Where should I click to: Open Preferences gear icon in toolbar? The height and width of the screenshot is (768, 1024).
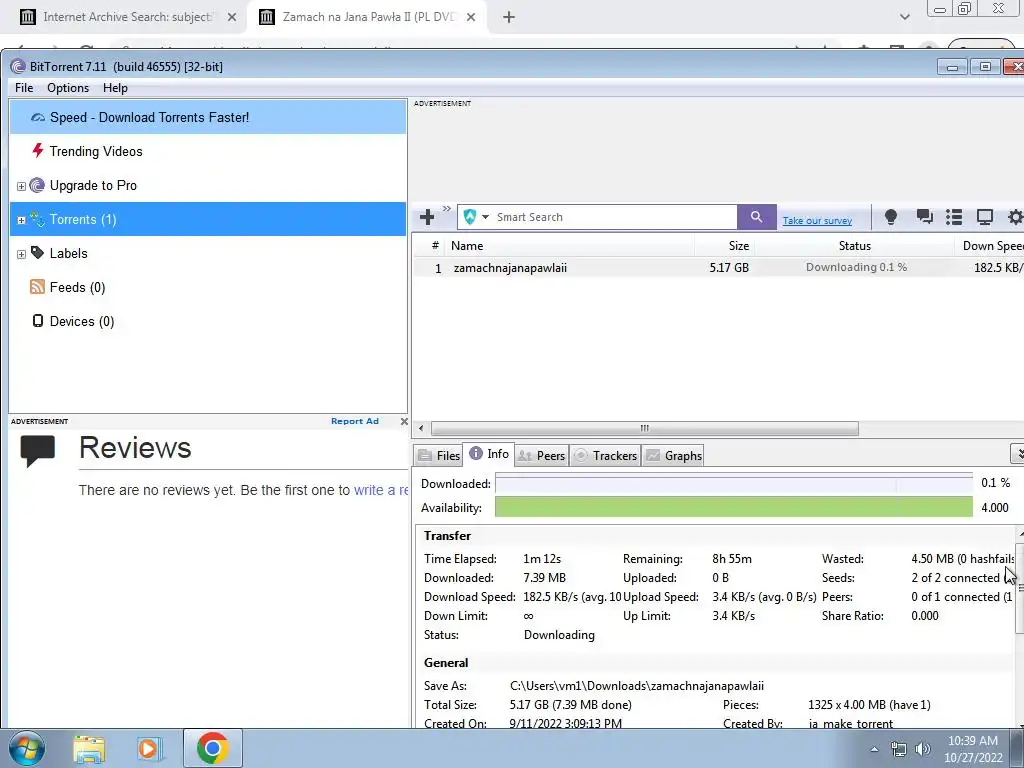[1016, 217]
